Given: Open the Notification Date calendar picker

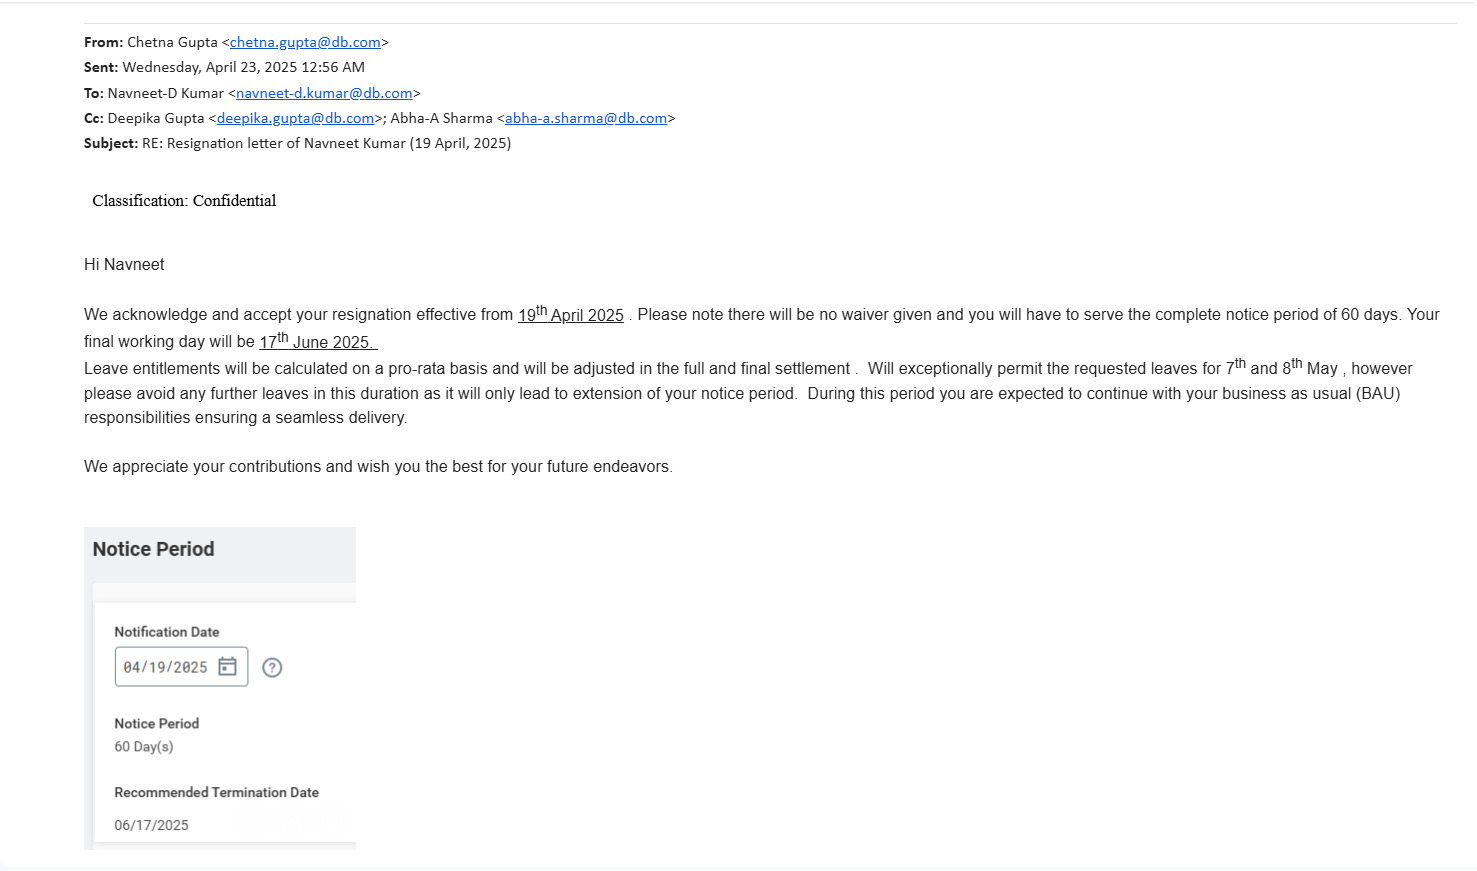Looking at the screenshot, I should click(228, 667).
